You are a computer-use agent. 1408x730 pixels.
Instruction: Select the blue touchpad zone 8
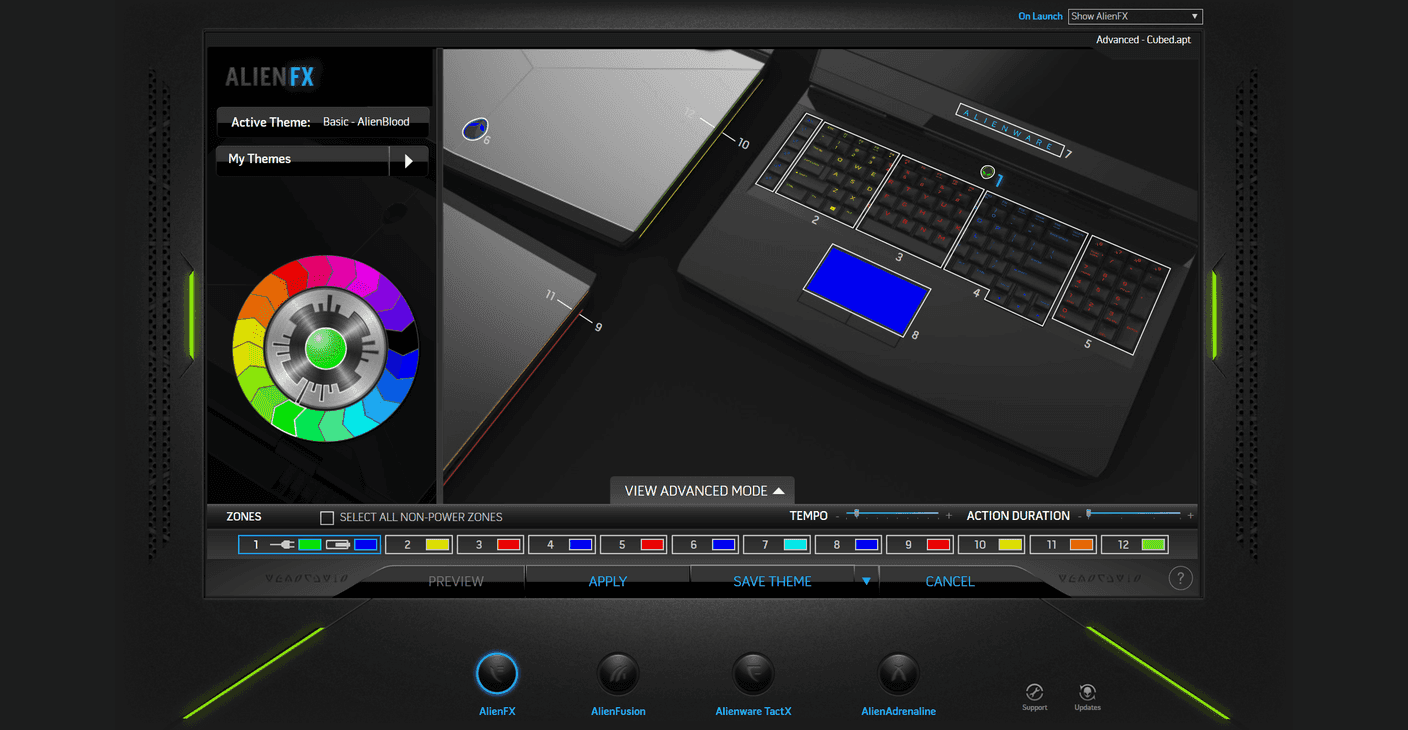point(865,290)
